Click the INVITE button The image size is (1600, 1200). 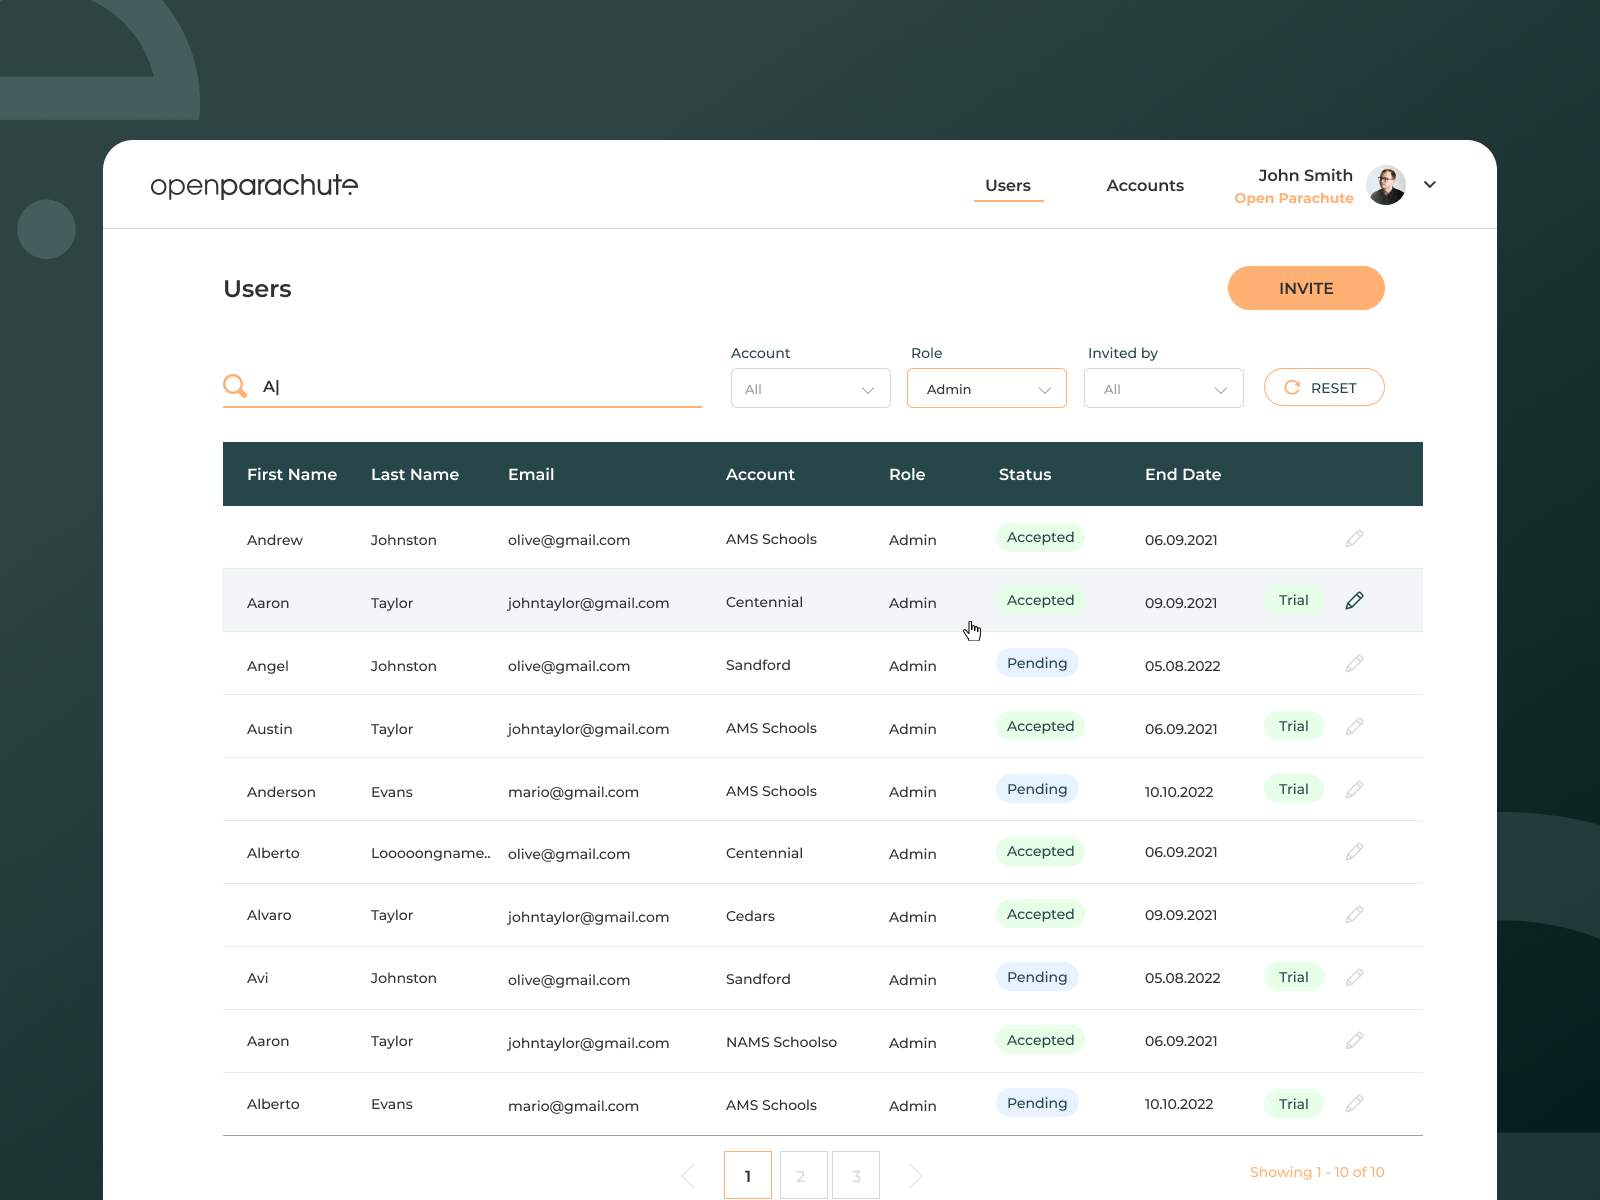tap(1306, 288)
